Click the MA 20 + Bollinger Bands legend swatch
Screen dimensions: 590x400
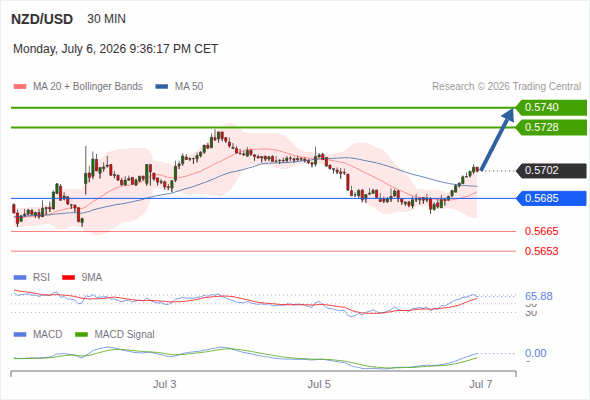[x=20, y=87]
